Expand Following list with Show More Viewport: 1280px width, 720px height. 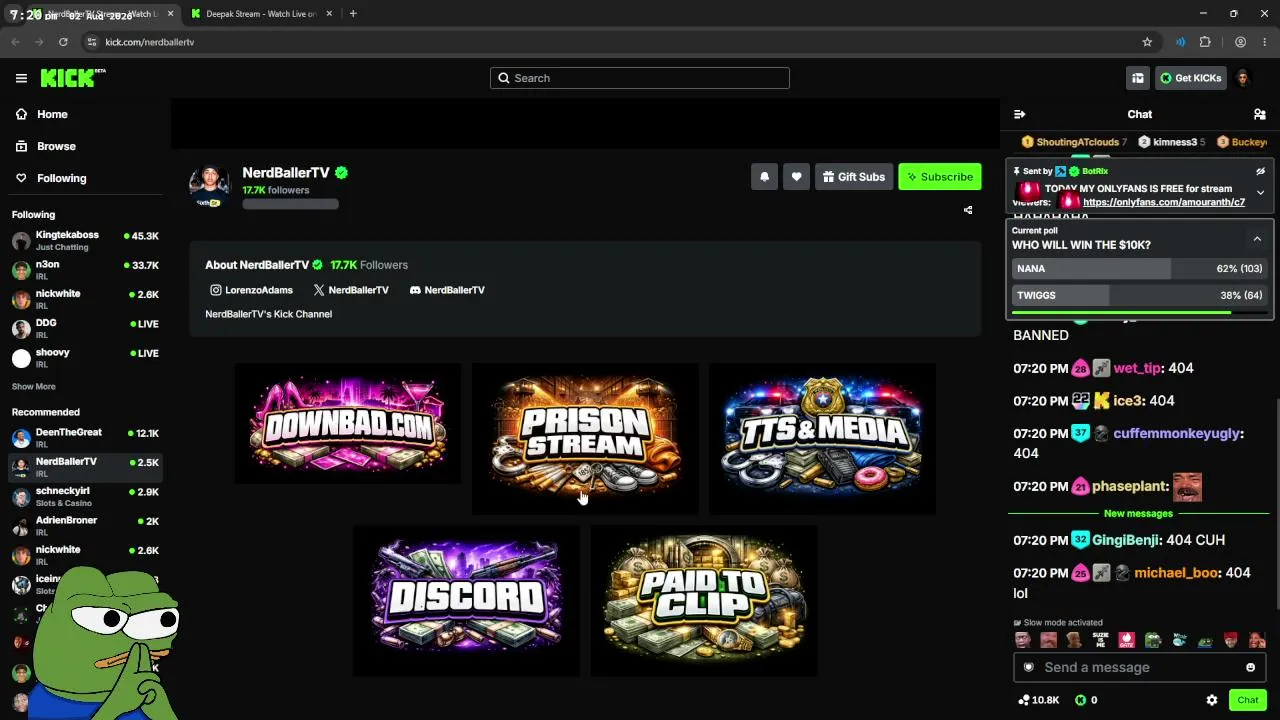point(34,387)
